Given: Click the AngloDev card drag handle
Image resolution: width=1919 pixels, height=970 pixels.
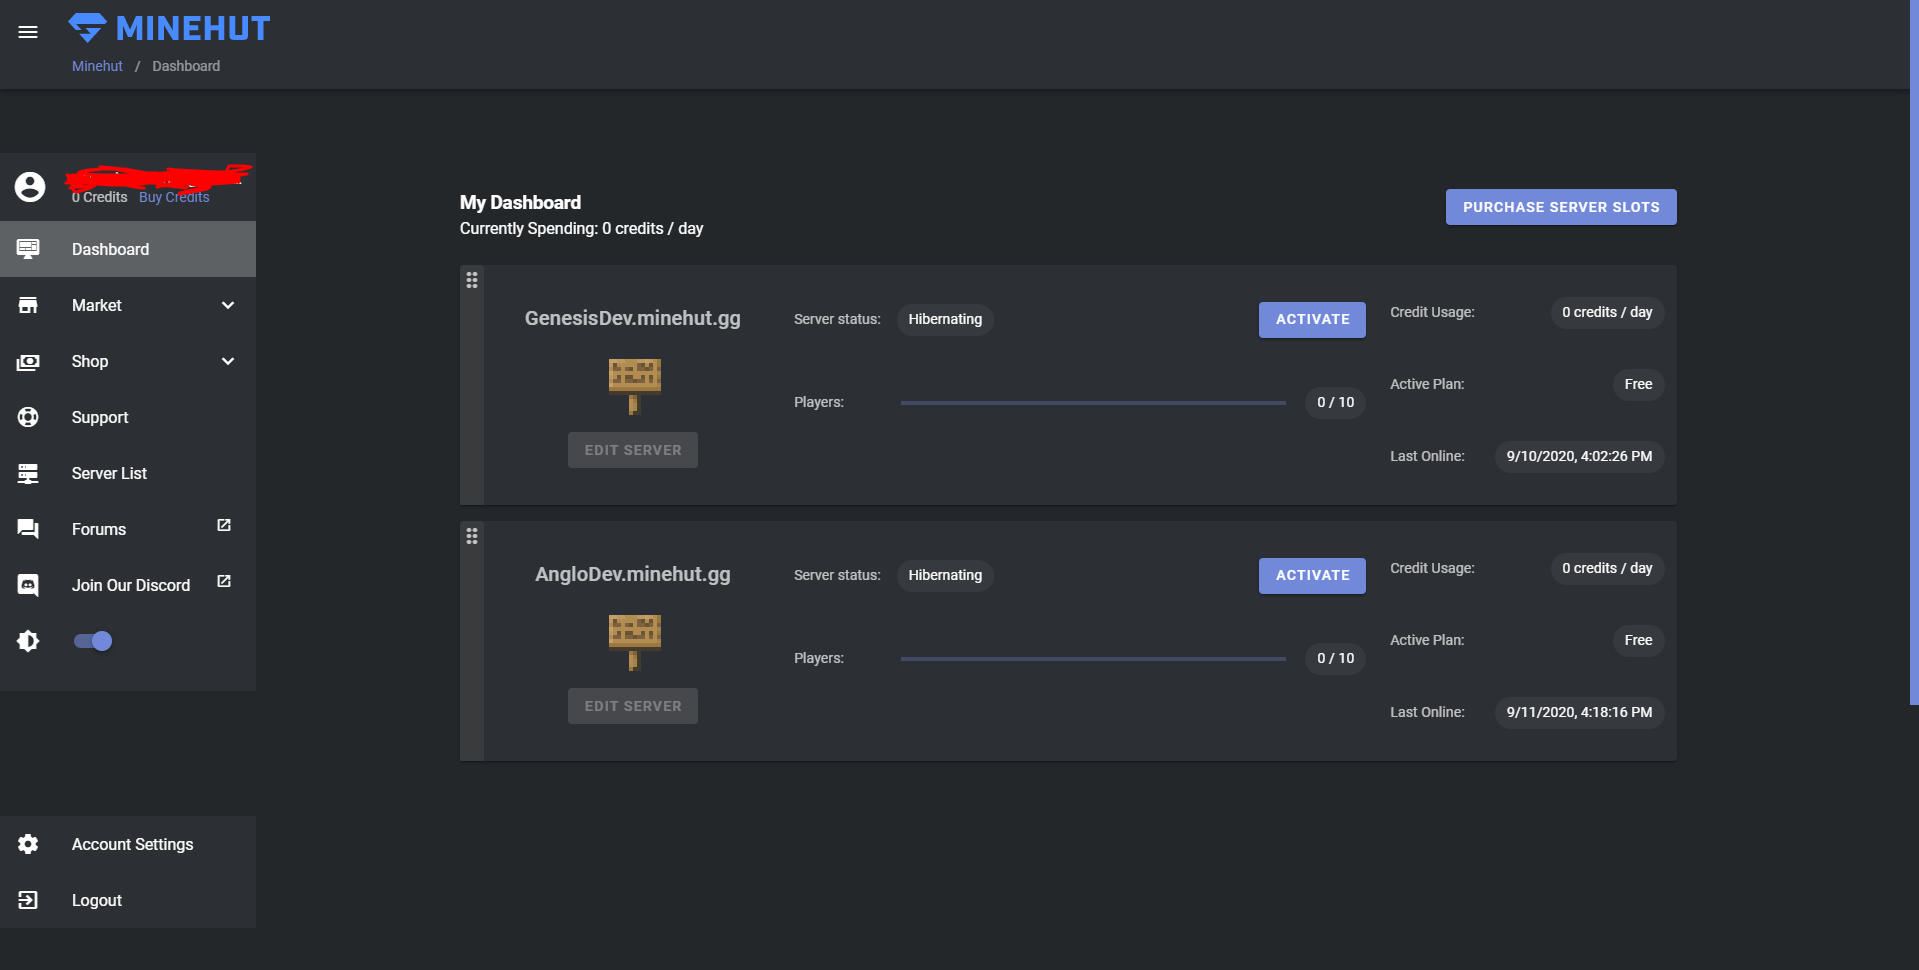Looking at the screenshot, I should pos(472,536).
